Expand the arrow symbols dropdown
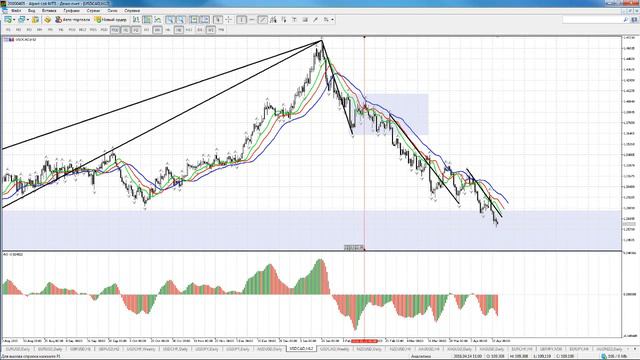The width and height of the screenshot is (640, 360). [332, 20]
